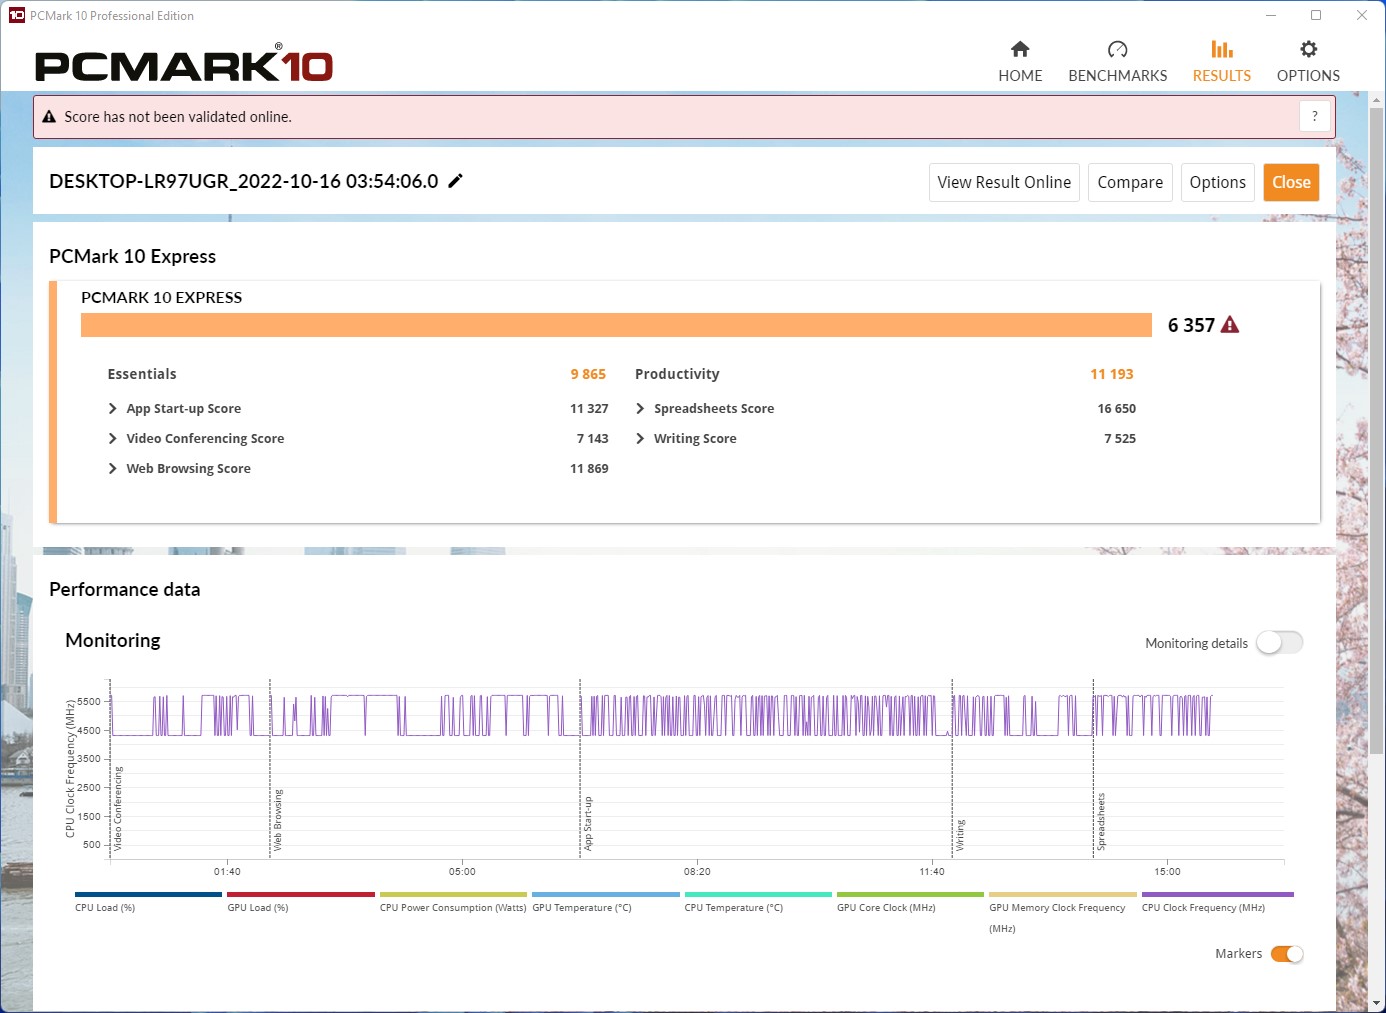The height and width of the screenshot is (1013, 1386).
Task: Open Benchmarks via the gauge icon
Action: click(1117, 49)
